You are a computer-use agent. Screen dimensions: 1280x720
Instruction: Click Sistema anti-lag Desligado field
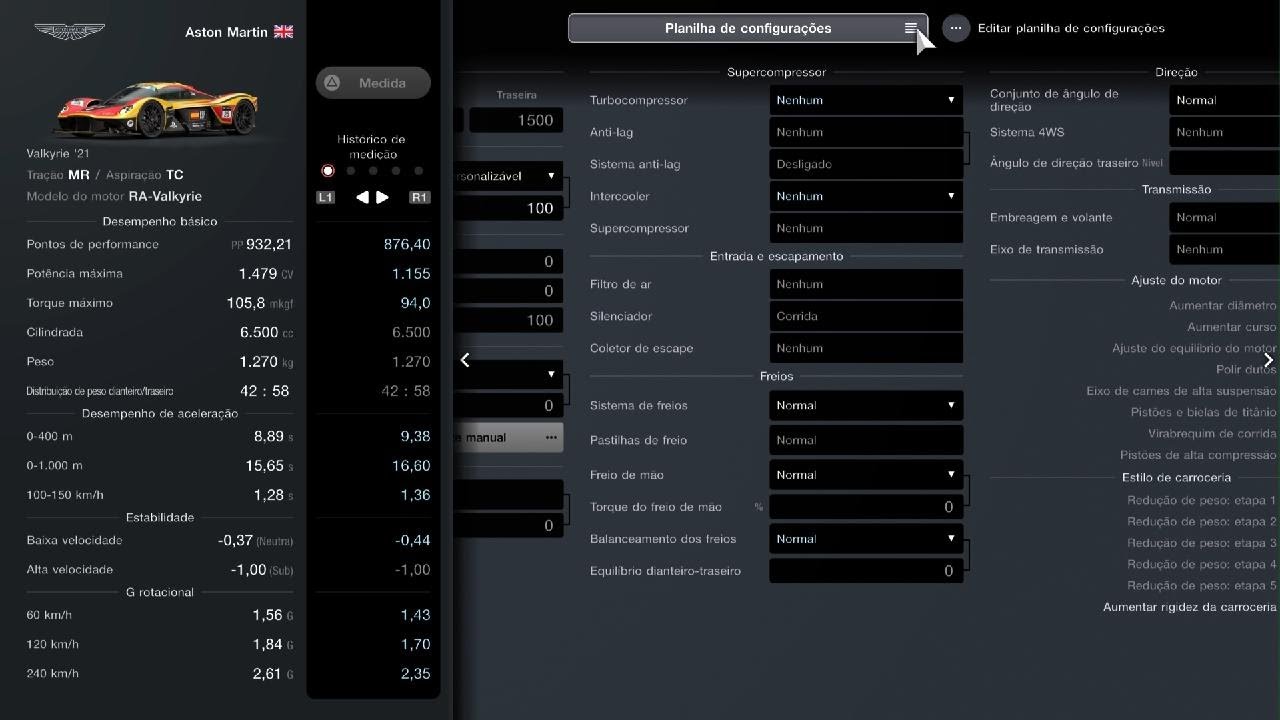[866, 164]
